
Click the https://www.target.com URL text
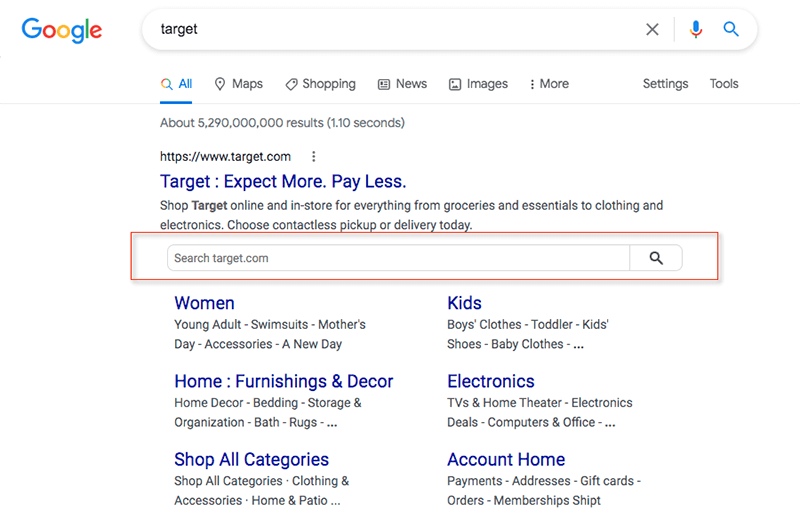tap(226, 157)
